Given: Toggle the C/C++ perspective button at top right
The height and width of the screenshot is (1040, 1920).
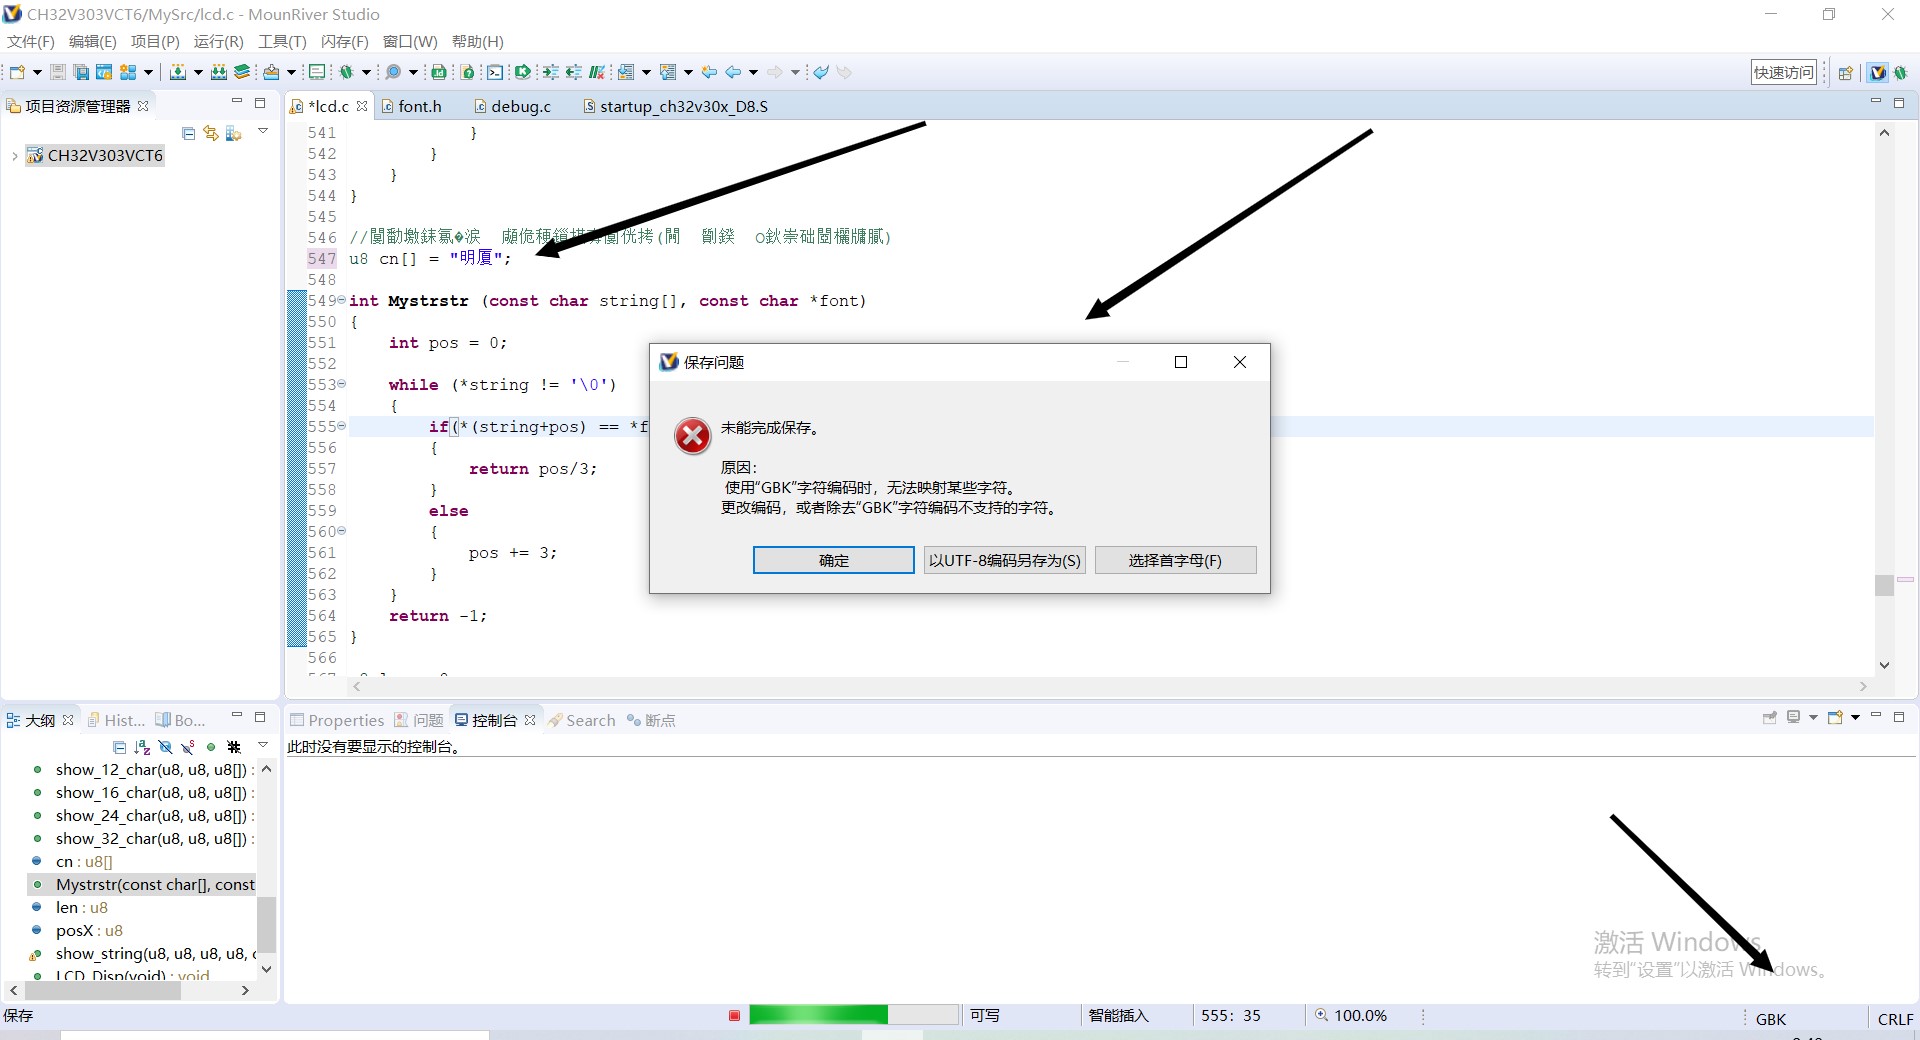Looking at the screenshot, I should coord(1878,72).
